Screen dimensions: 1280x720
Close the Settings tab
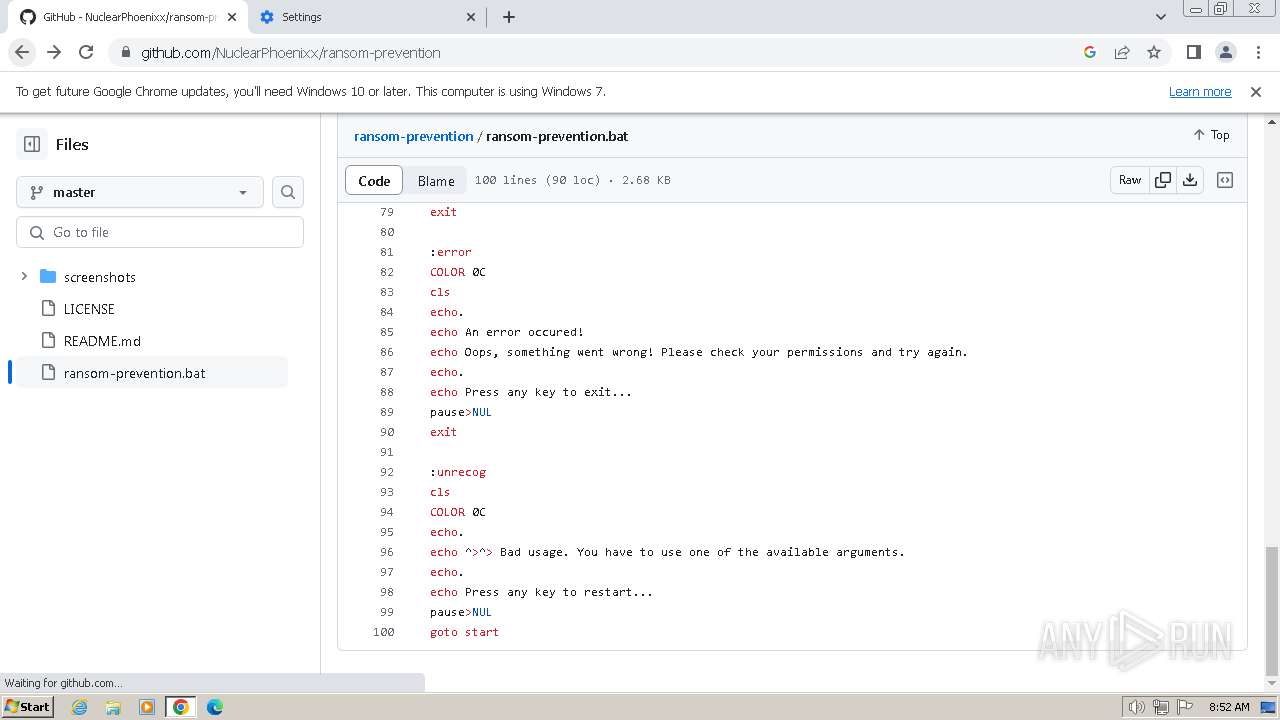(472, 17)
